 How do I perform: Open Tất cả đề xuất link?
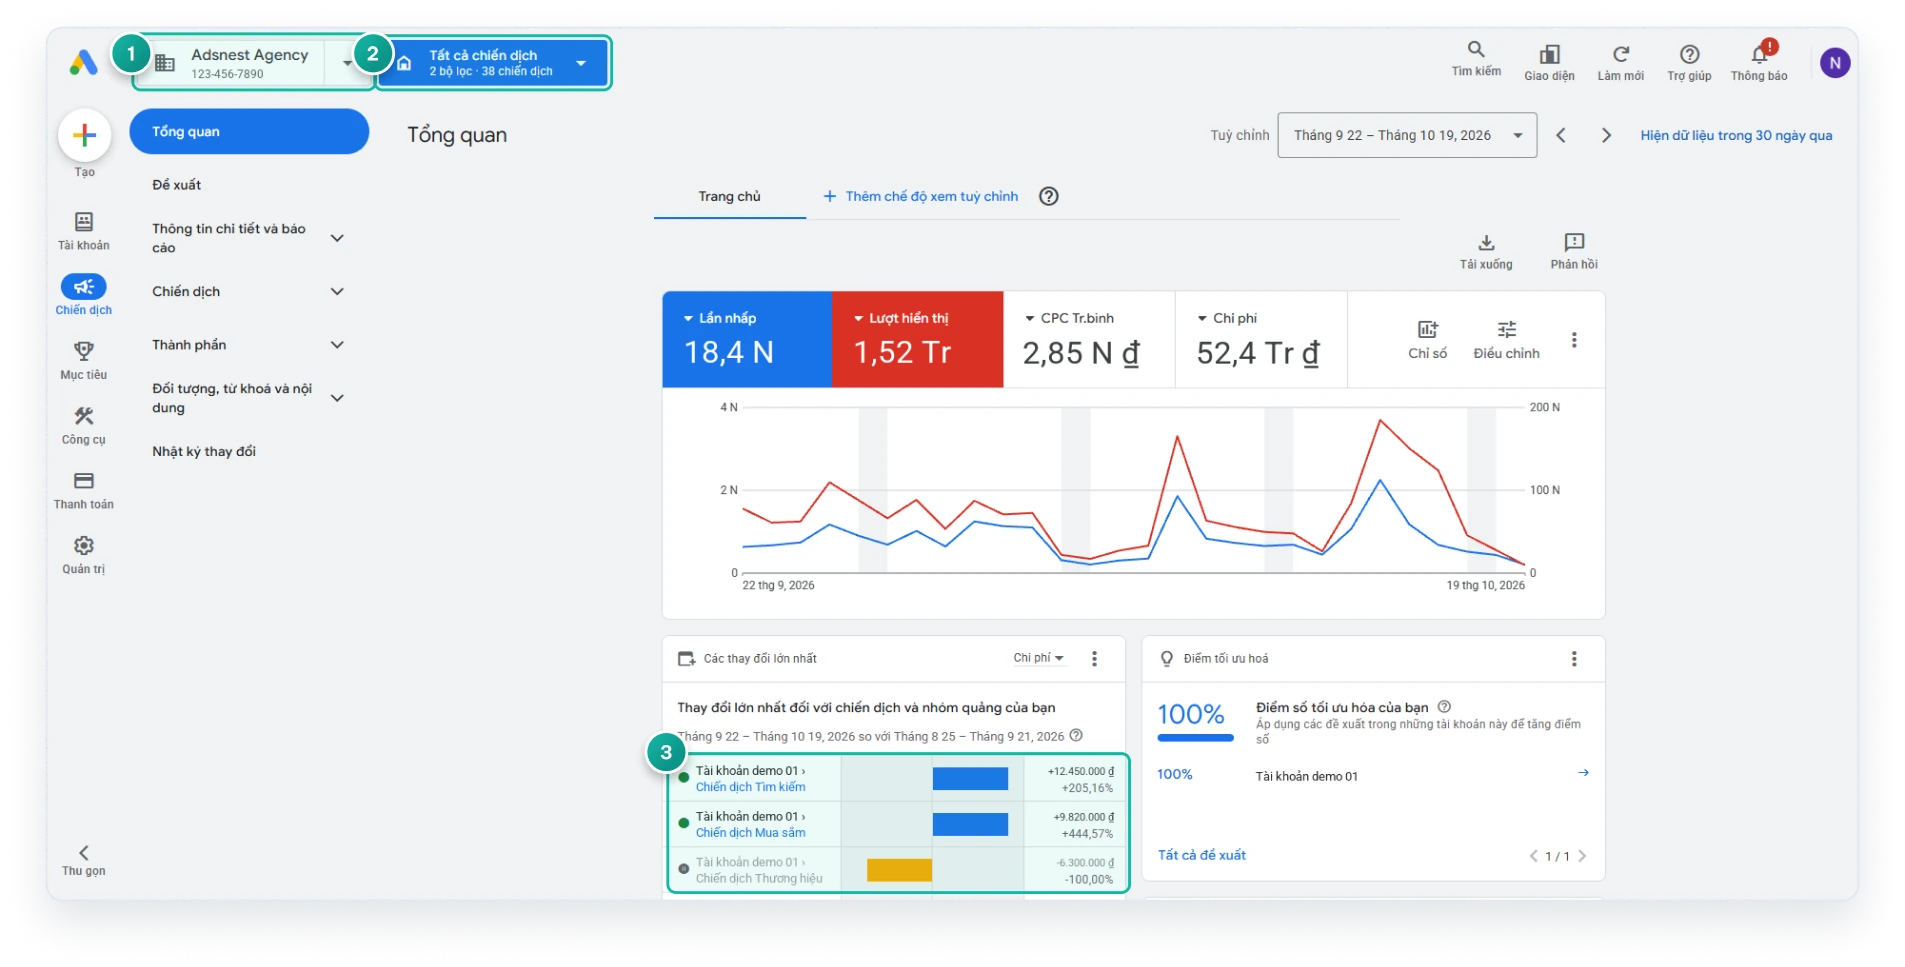tap(1201, 855)
